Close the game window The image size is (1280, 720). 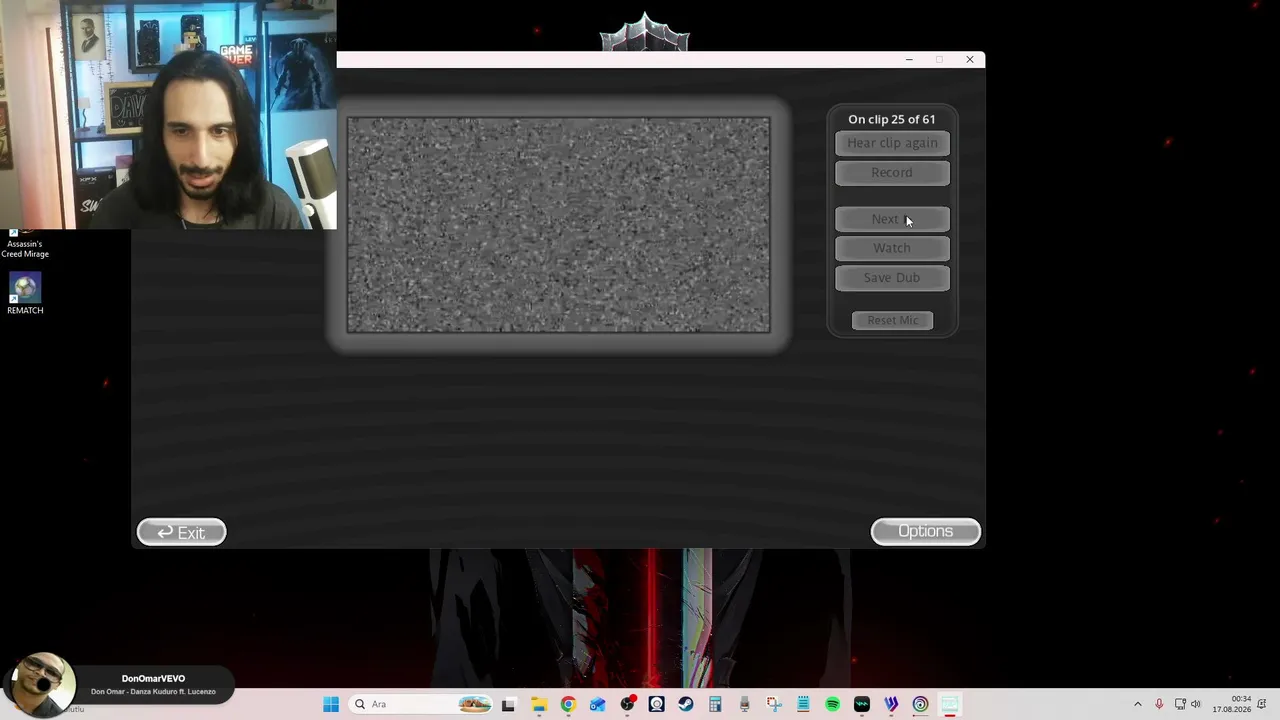coord(969,60)
